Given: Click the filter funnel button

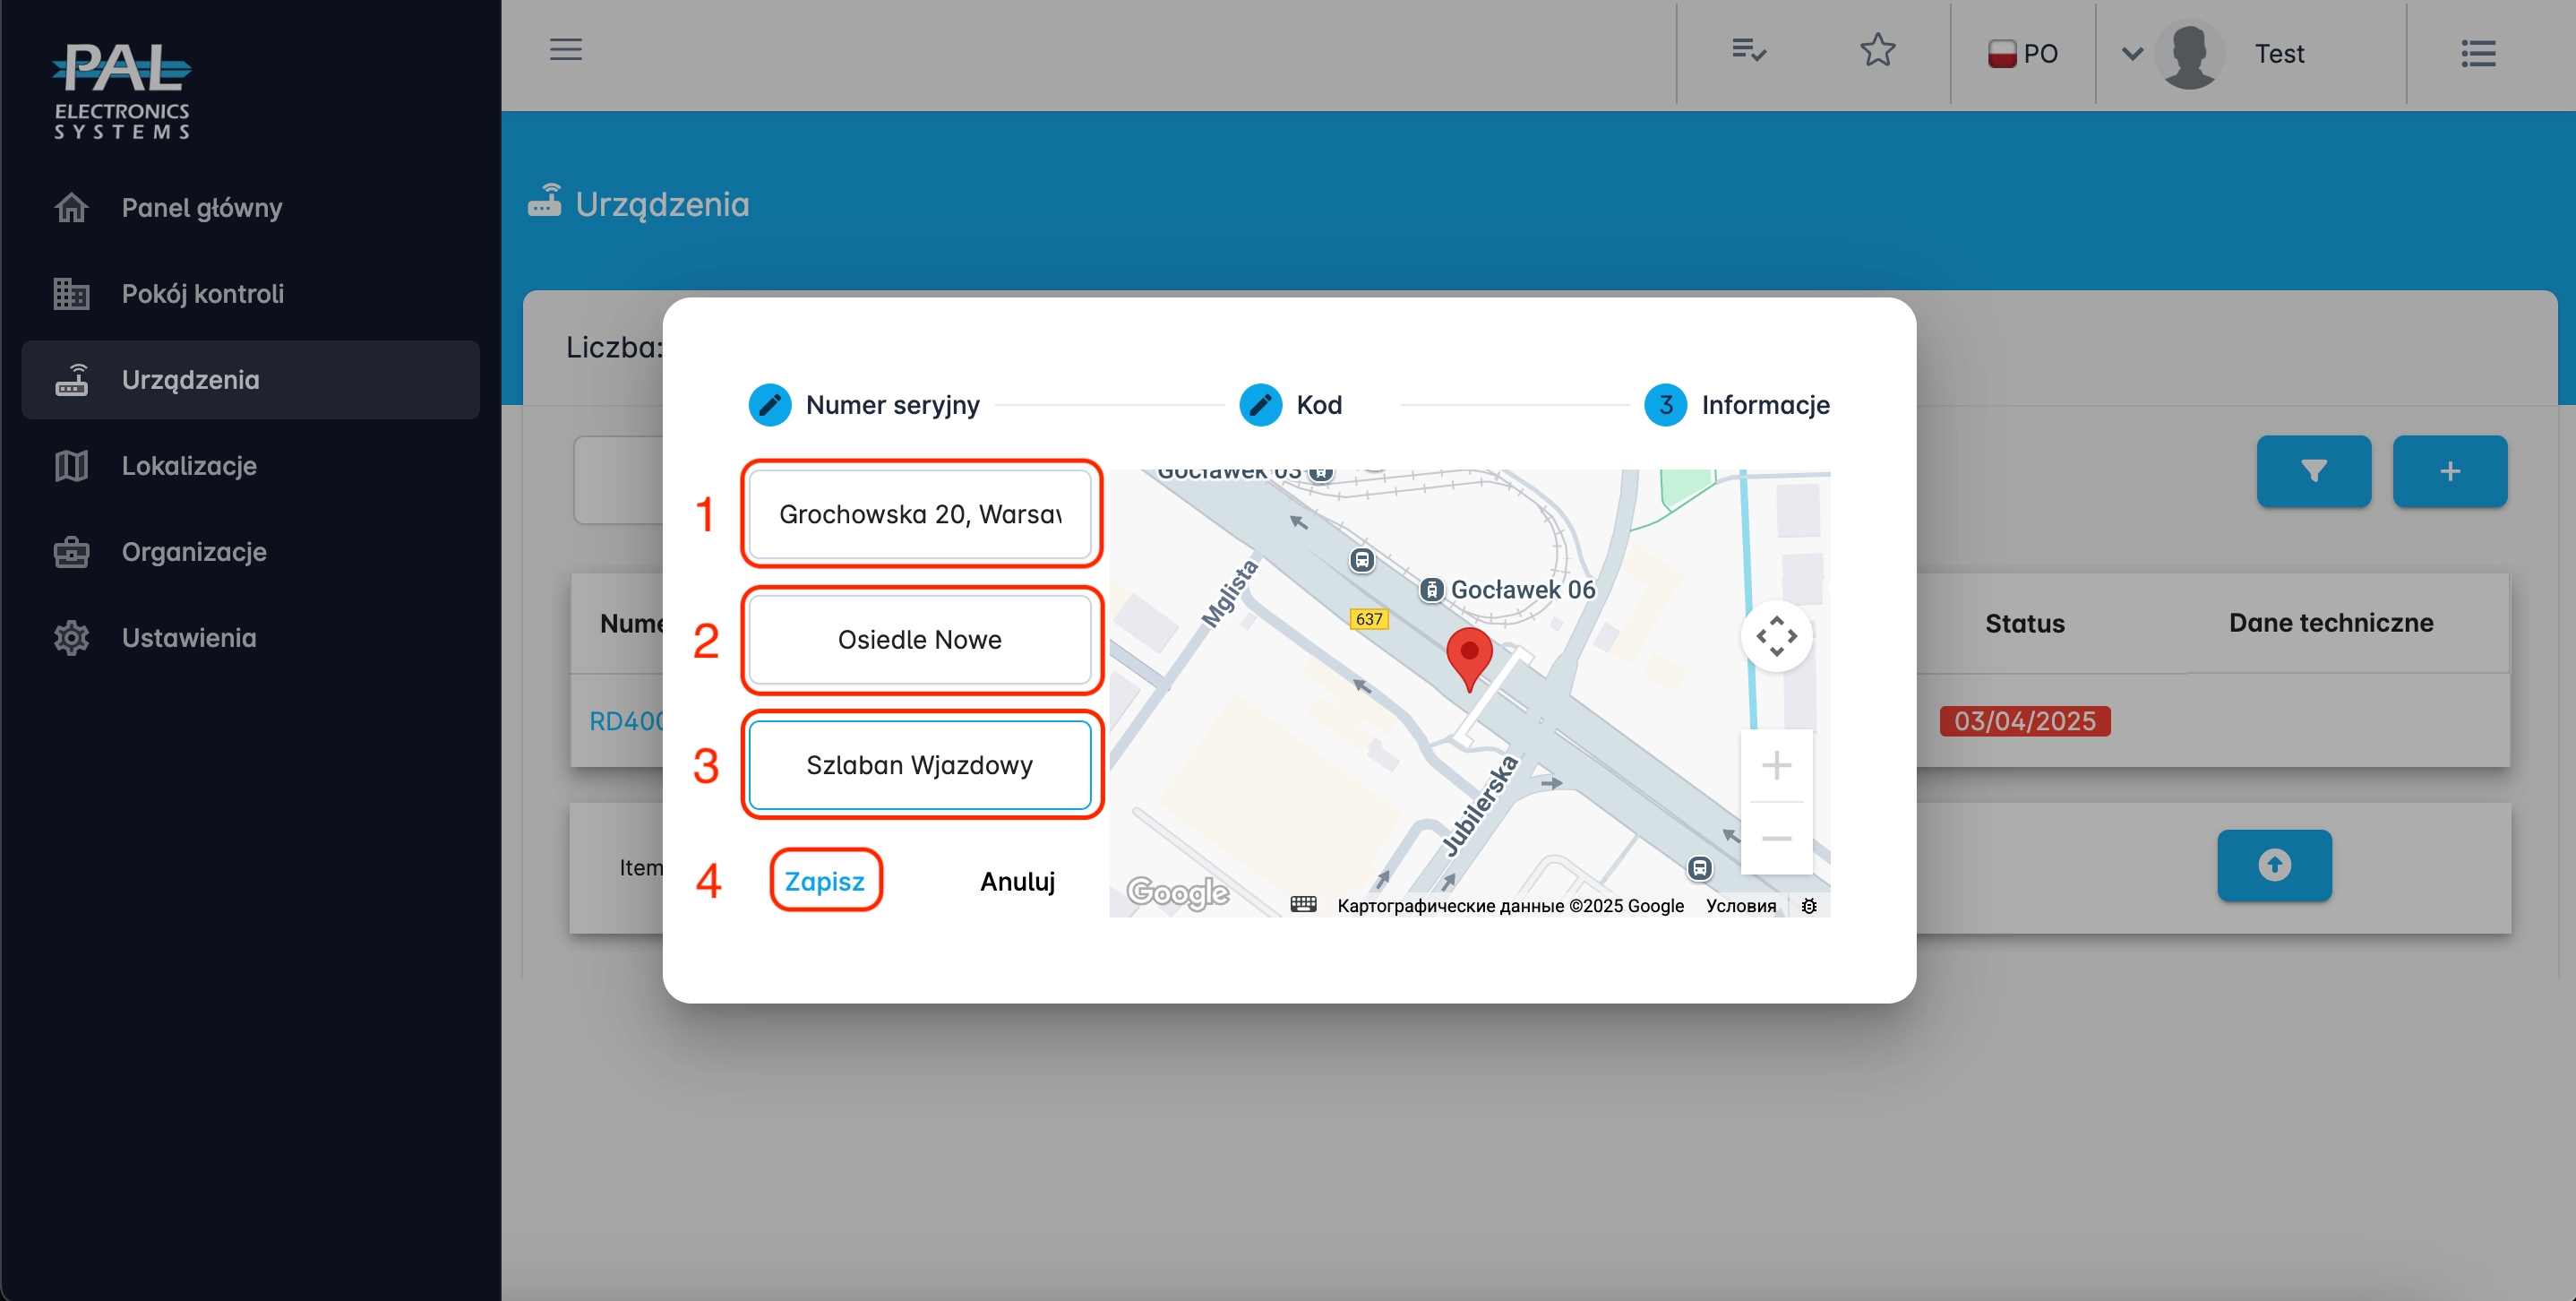Looking at the screenshot, I should (x=2313, y=471).
